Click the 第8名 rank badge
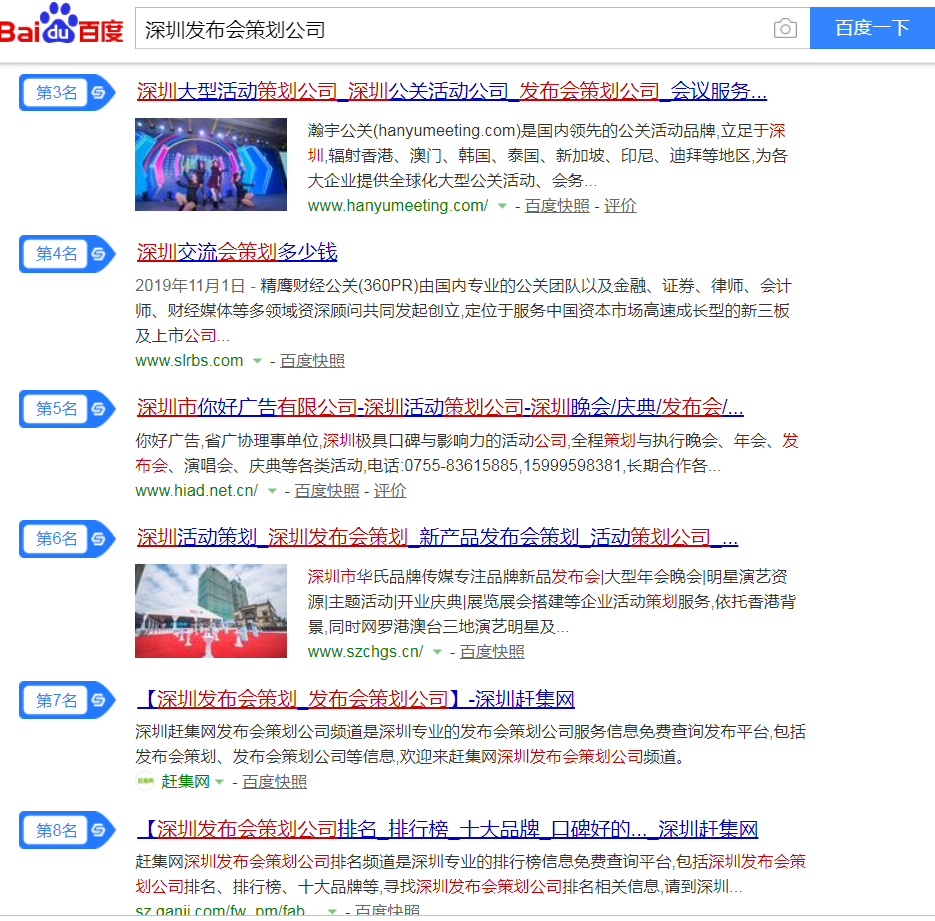The image size is (935, 921). tap(67, 830)
